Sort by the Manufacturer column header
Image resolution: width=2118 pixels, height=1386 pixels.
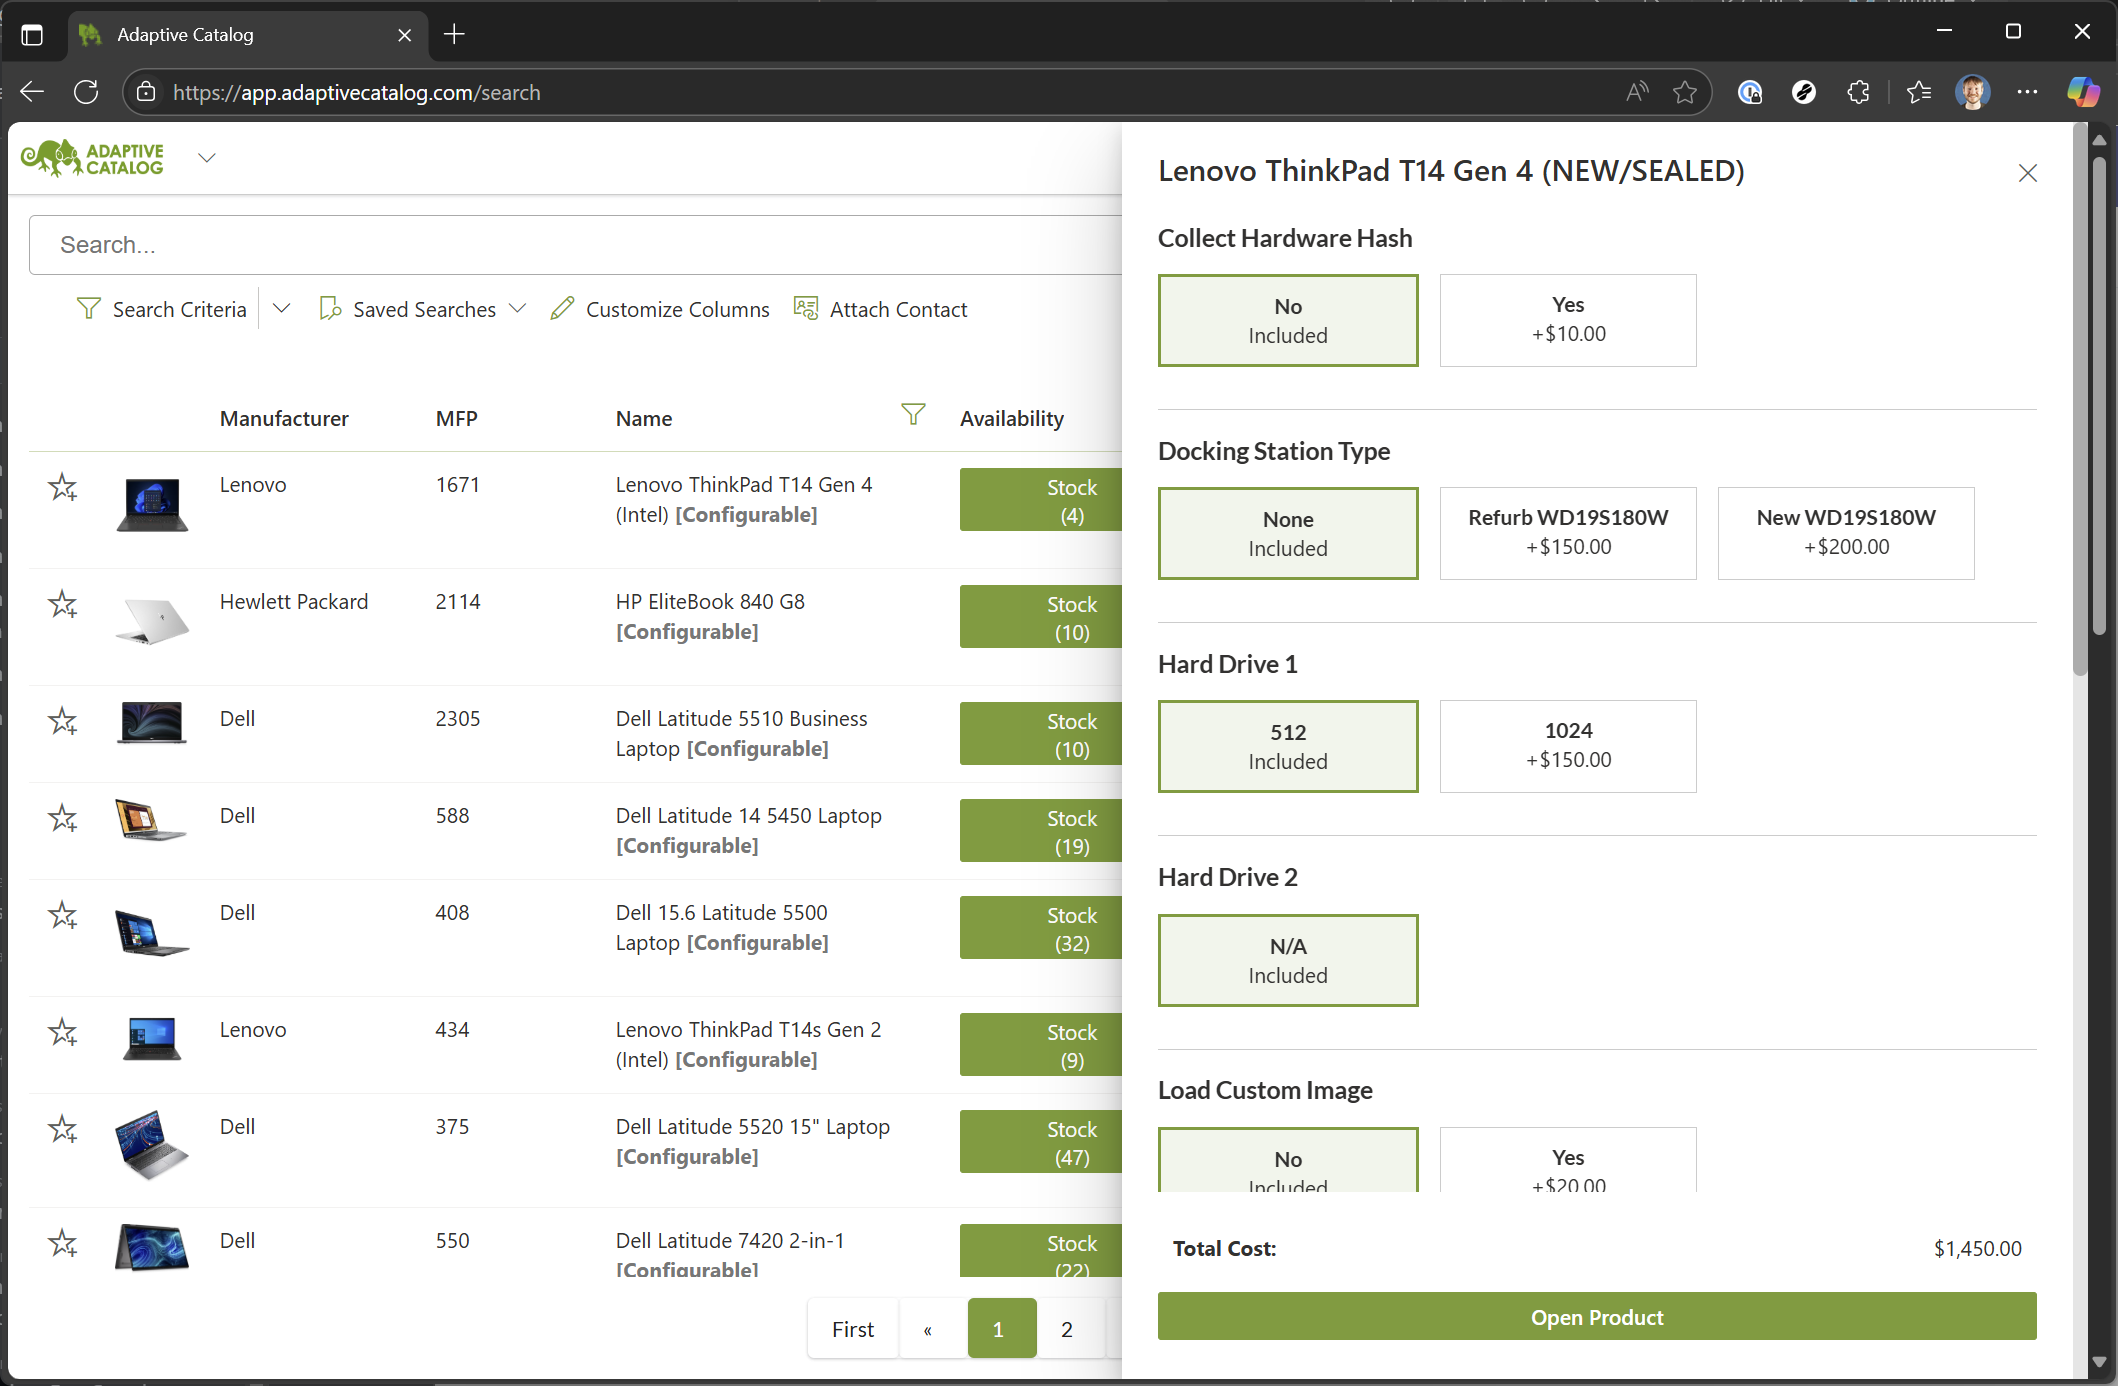click(x=284, y=418)
